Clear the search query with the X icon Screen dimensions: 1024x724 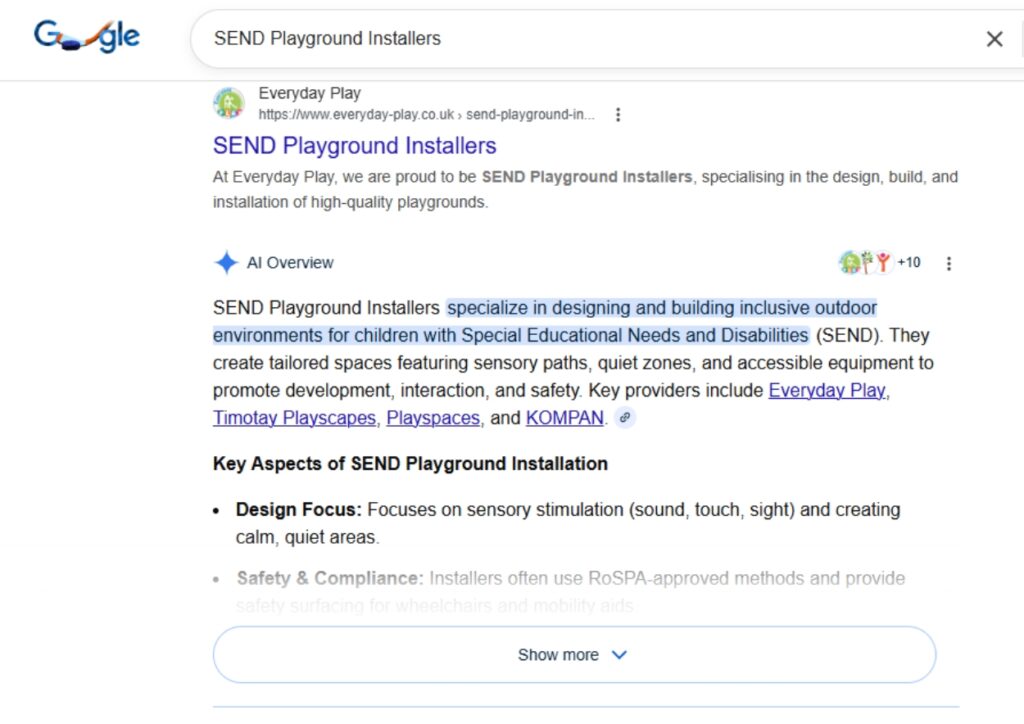[994, 39]
